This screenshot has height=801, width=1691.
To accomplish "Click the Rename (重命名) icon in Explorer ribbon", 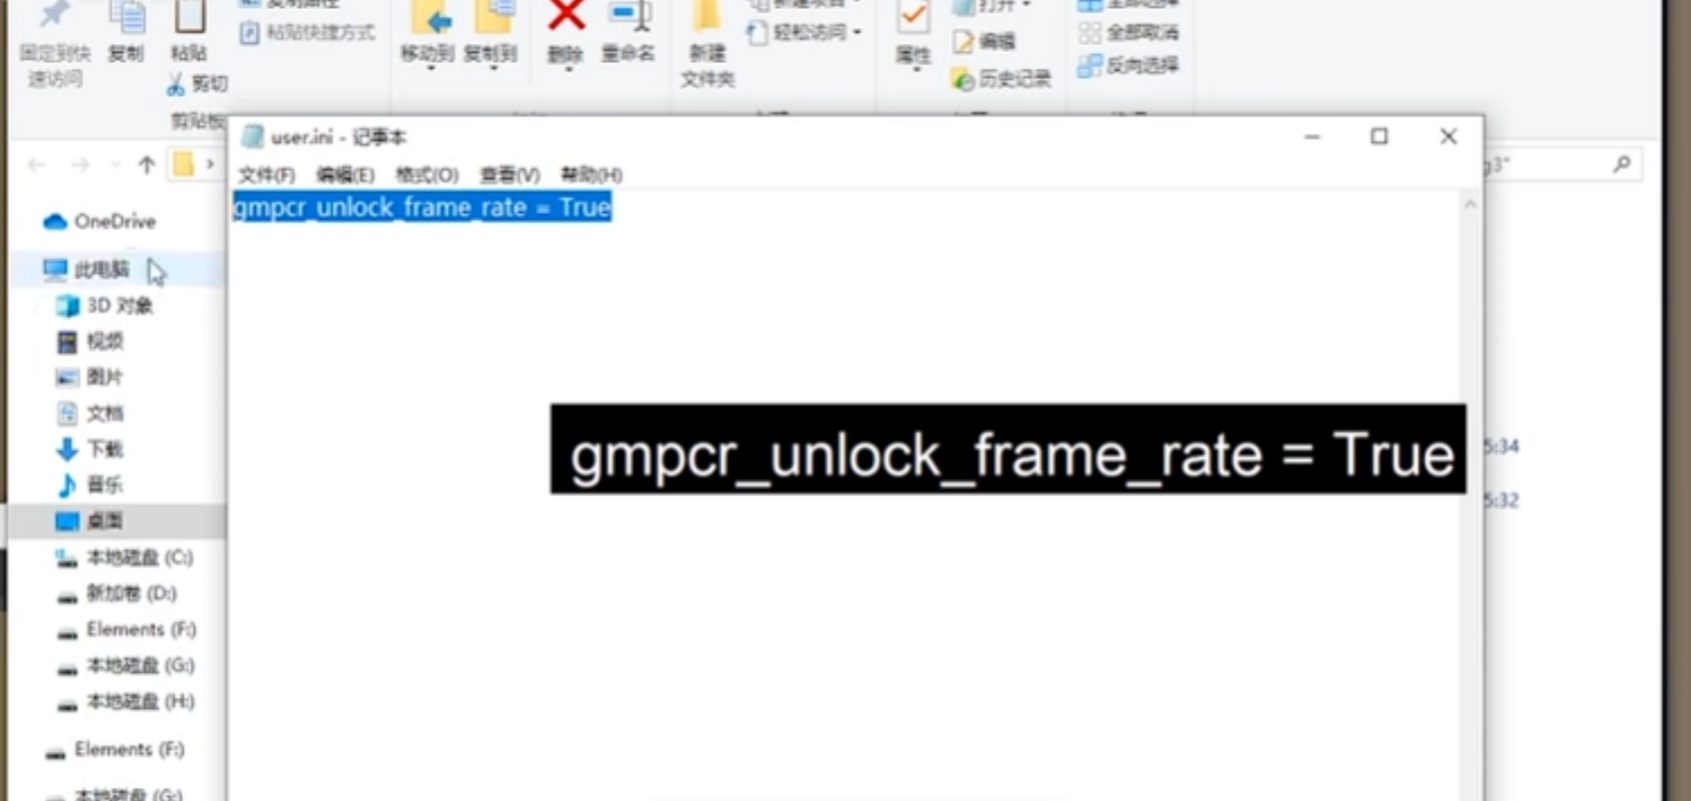I will [628, 18].
